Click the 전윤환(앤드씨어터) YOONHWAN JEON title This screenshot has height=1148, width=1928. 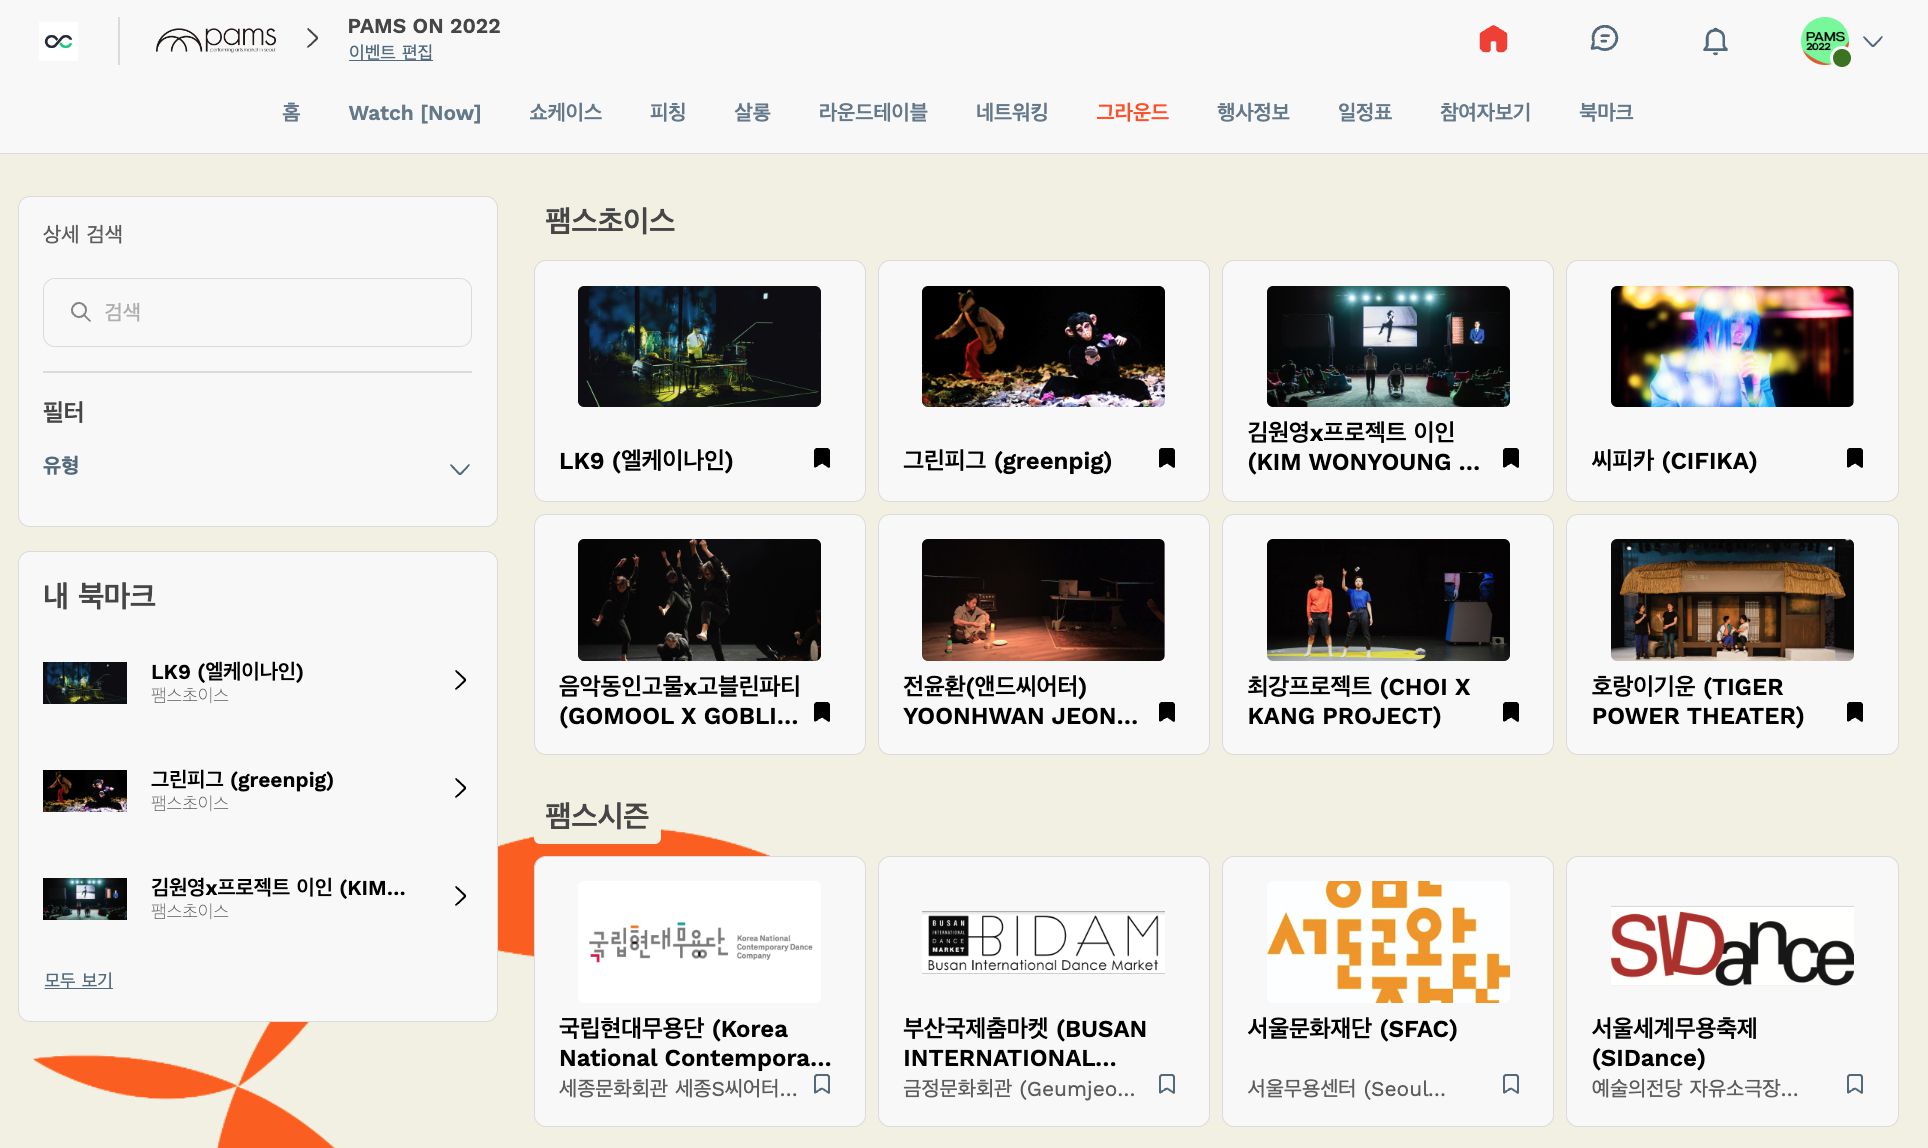pyautogui.click(x=1020, y=701)
